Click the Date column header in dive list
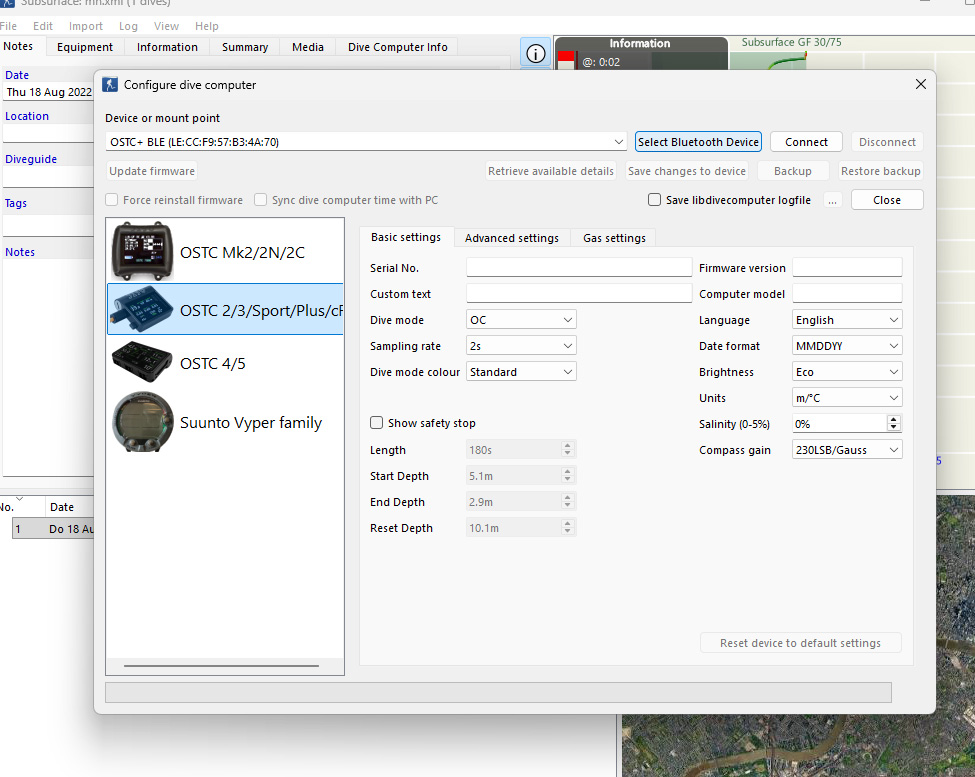The width and height of the screenshot is (975, 777). (62, 507)
